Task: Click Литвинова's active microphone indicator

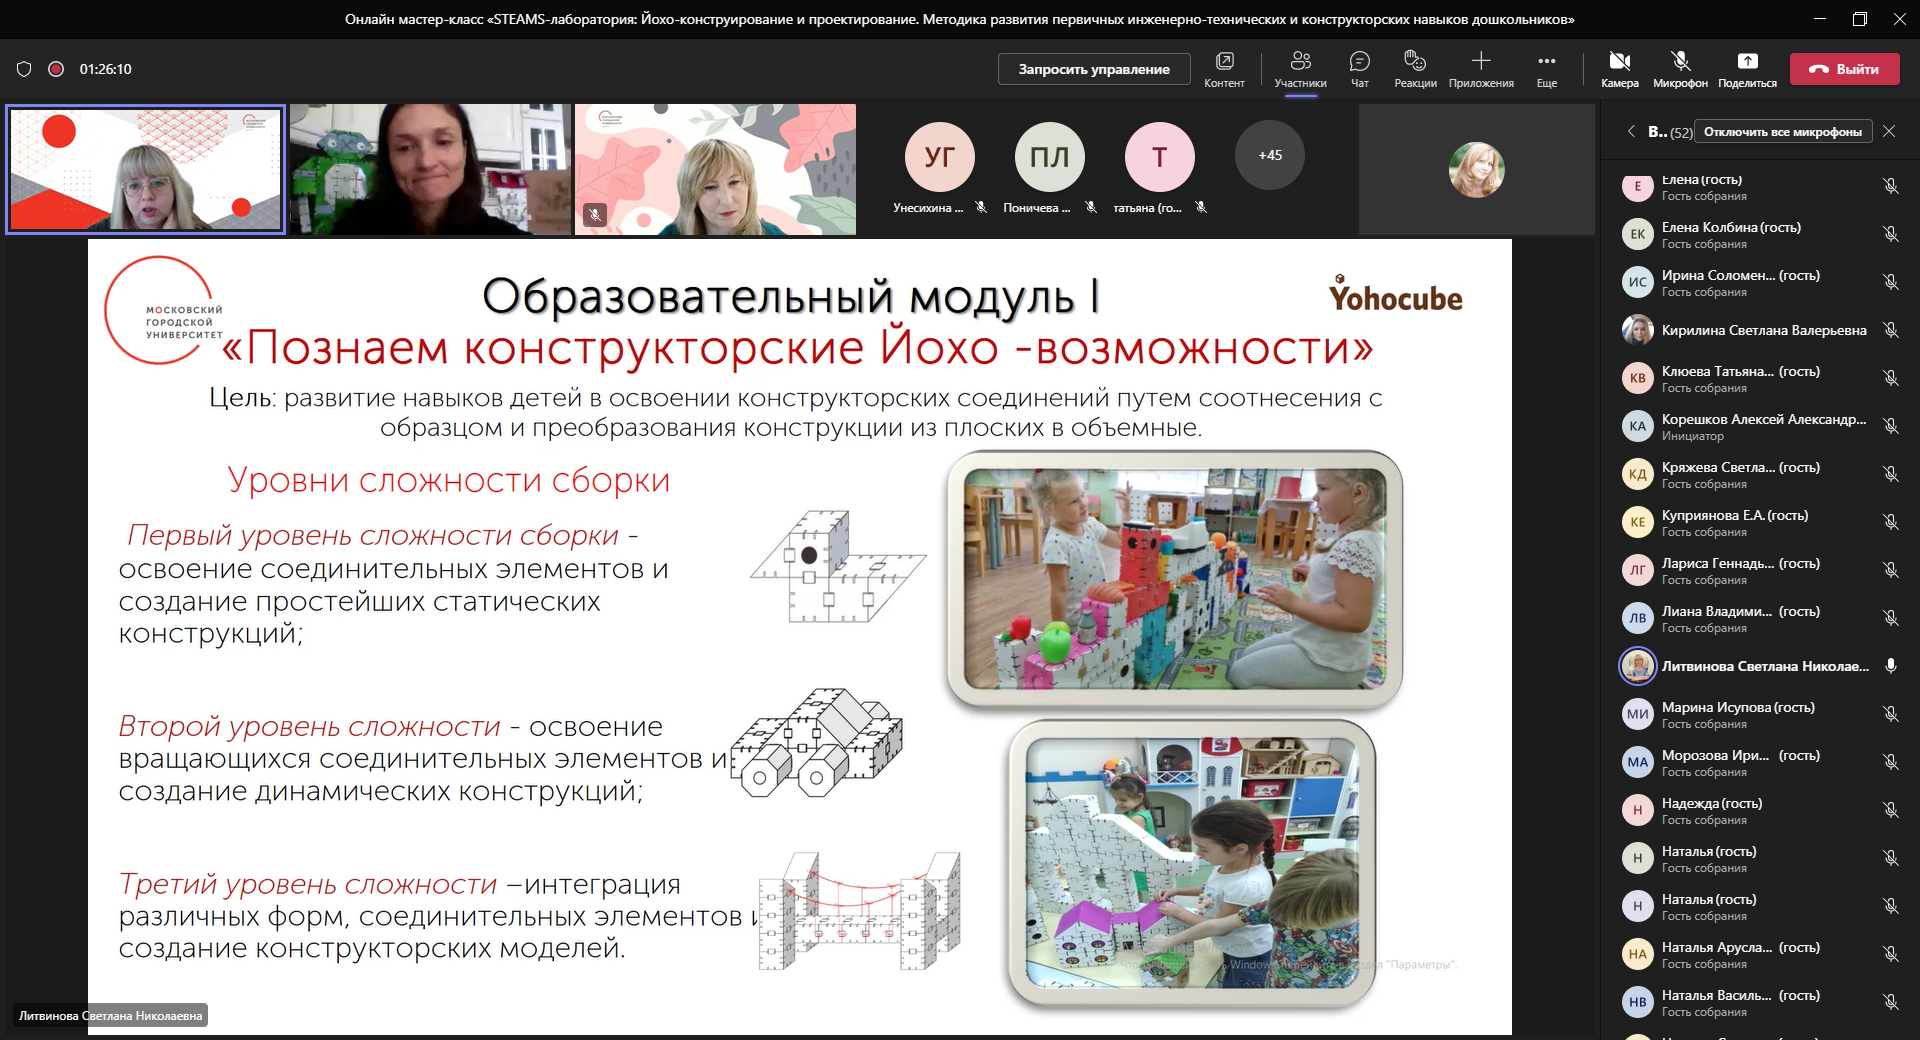Action: 1889,665
